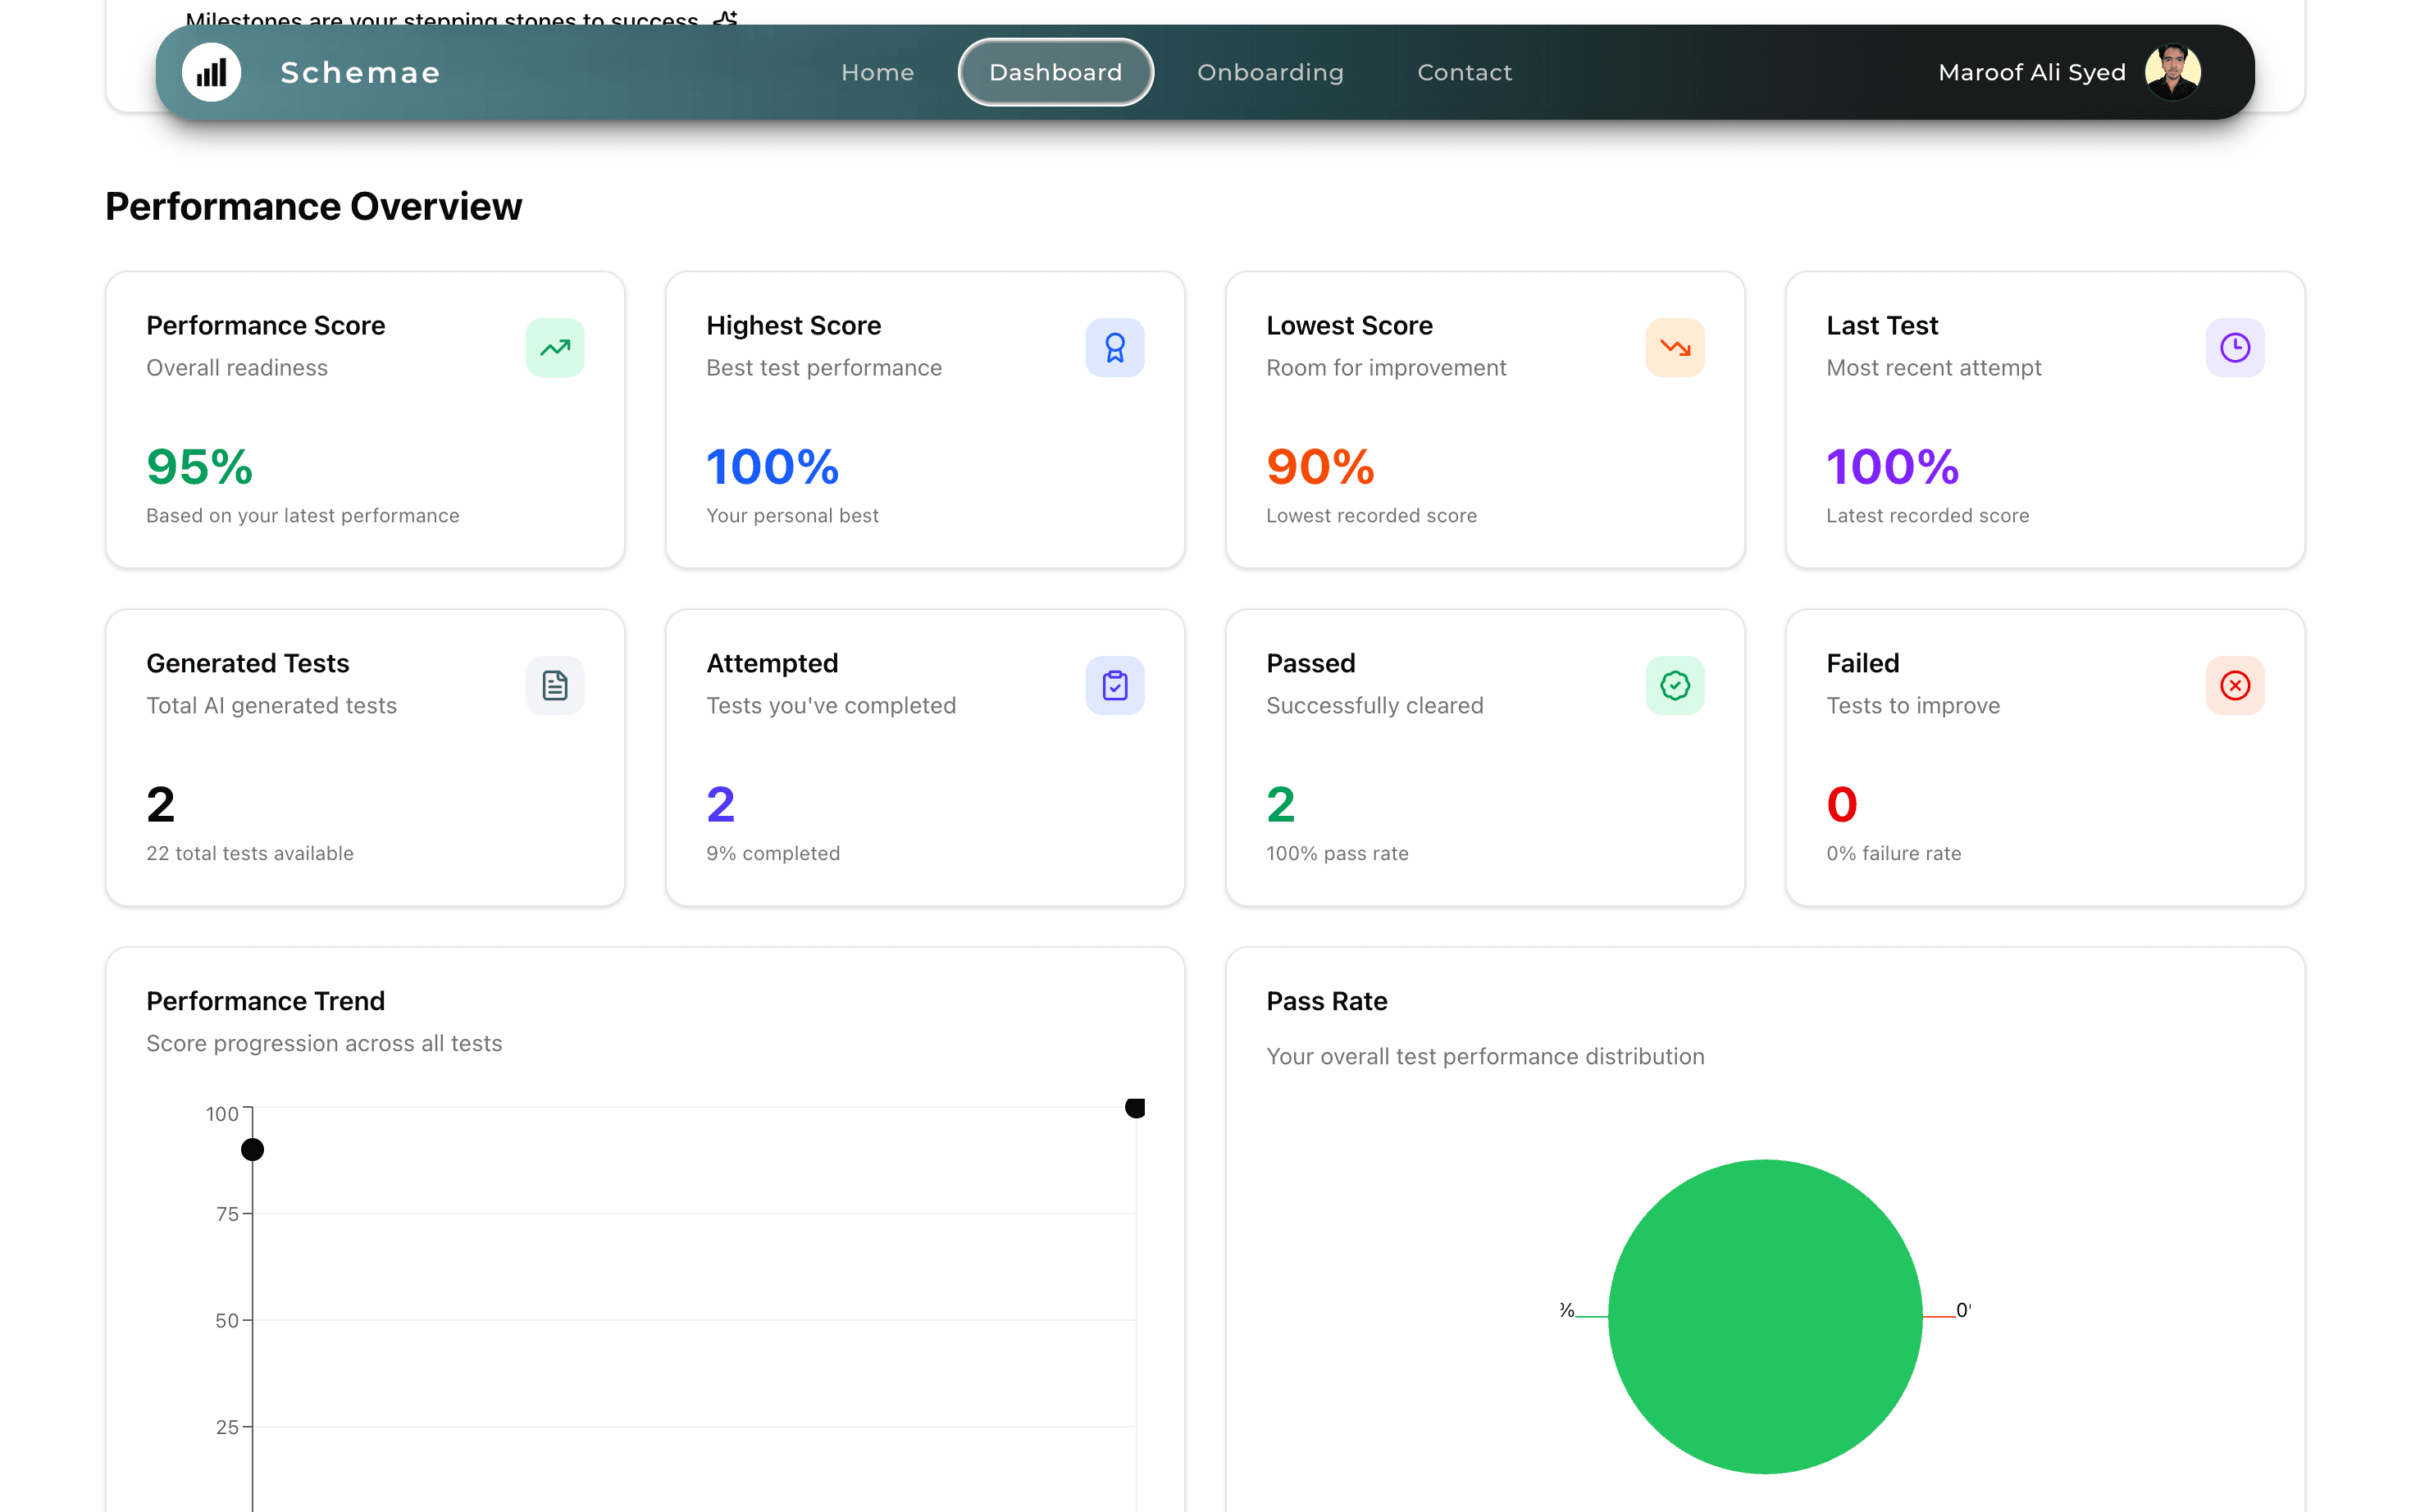Click the '100% pass rate' text

pyautogui.click(x=1337, y=853)
